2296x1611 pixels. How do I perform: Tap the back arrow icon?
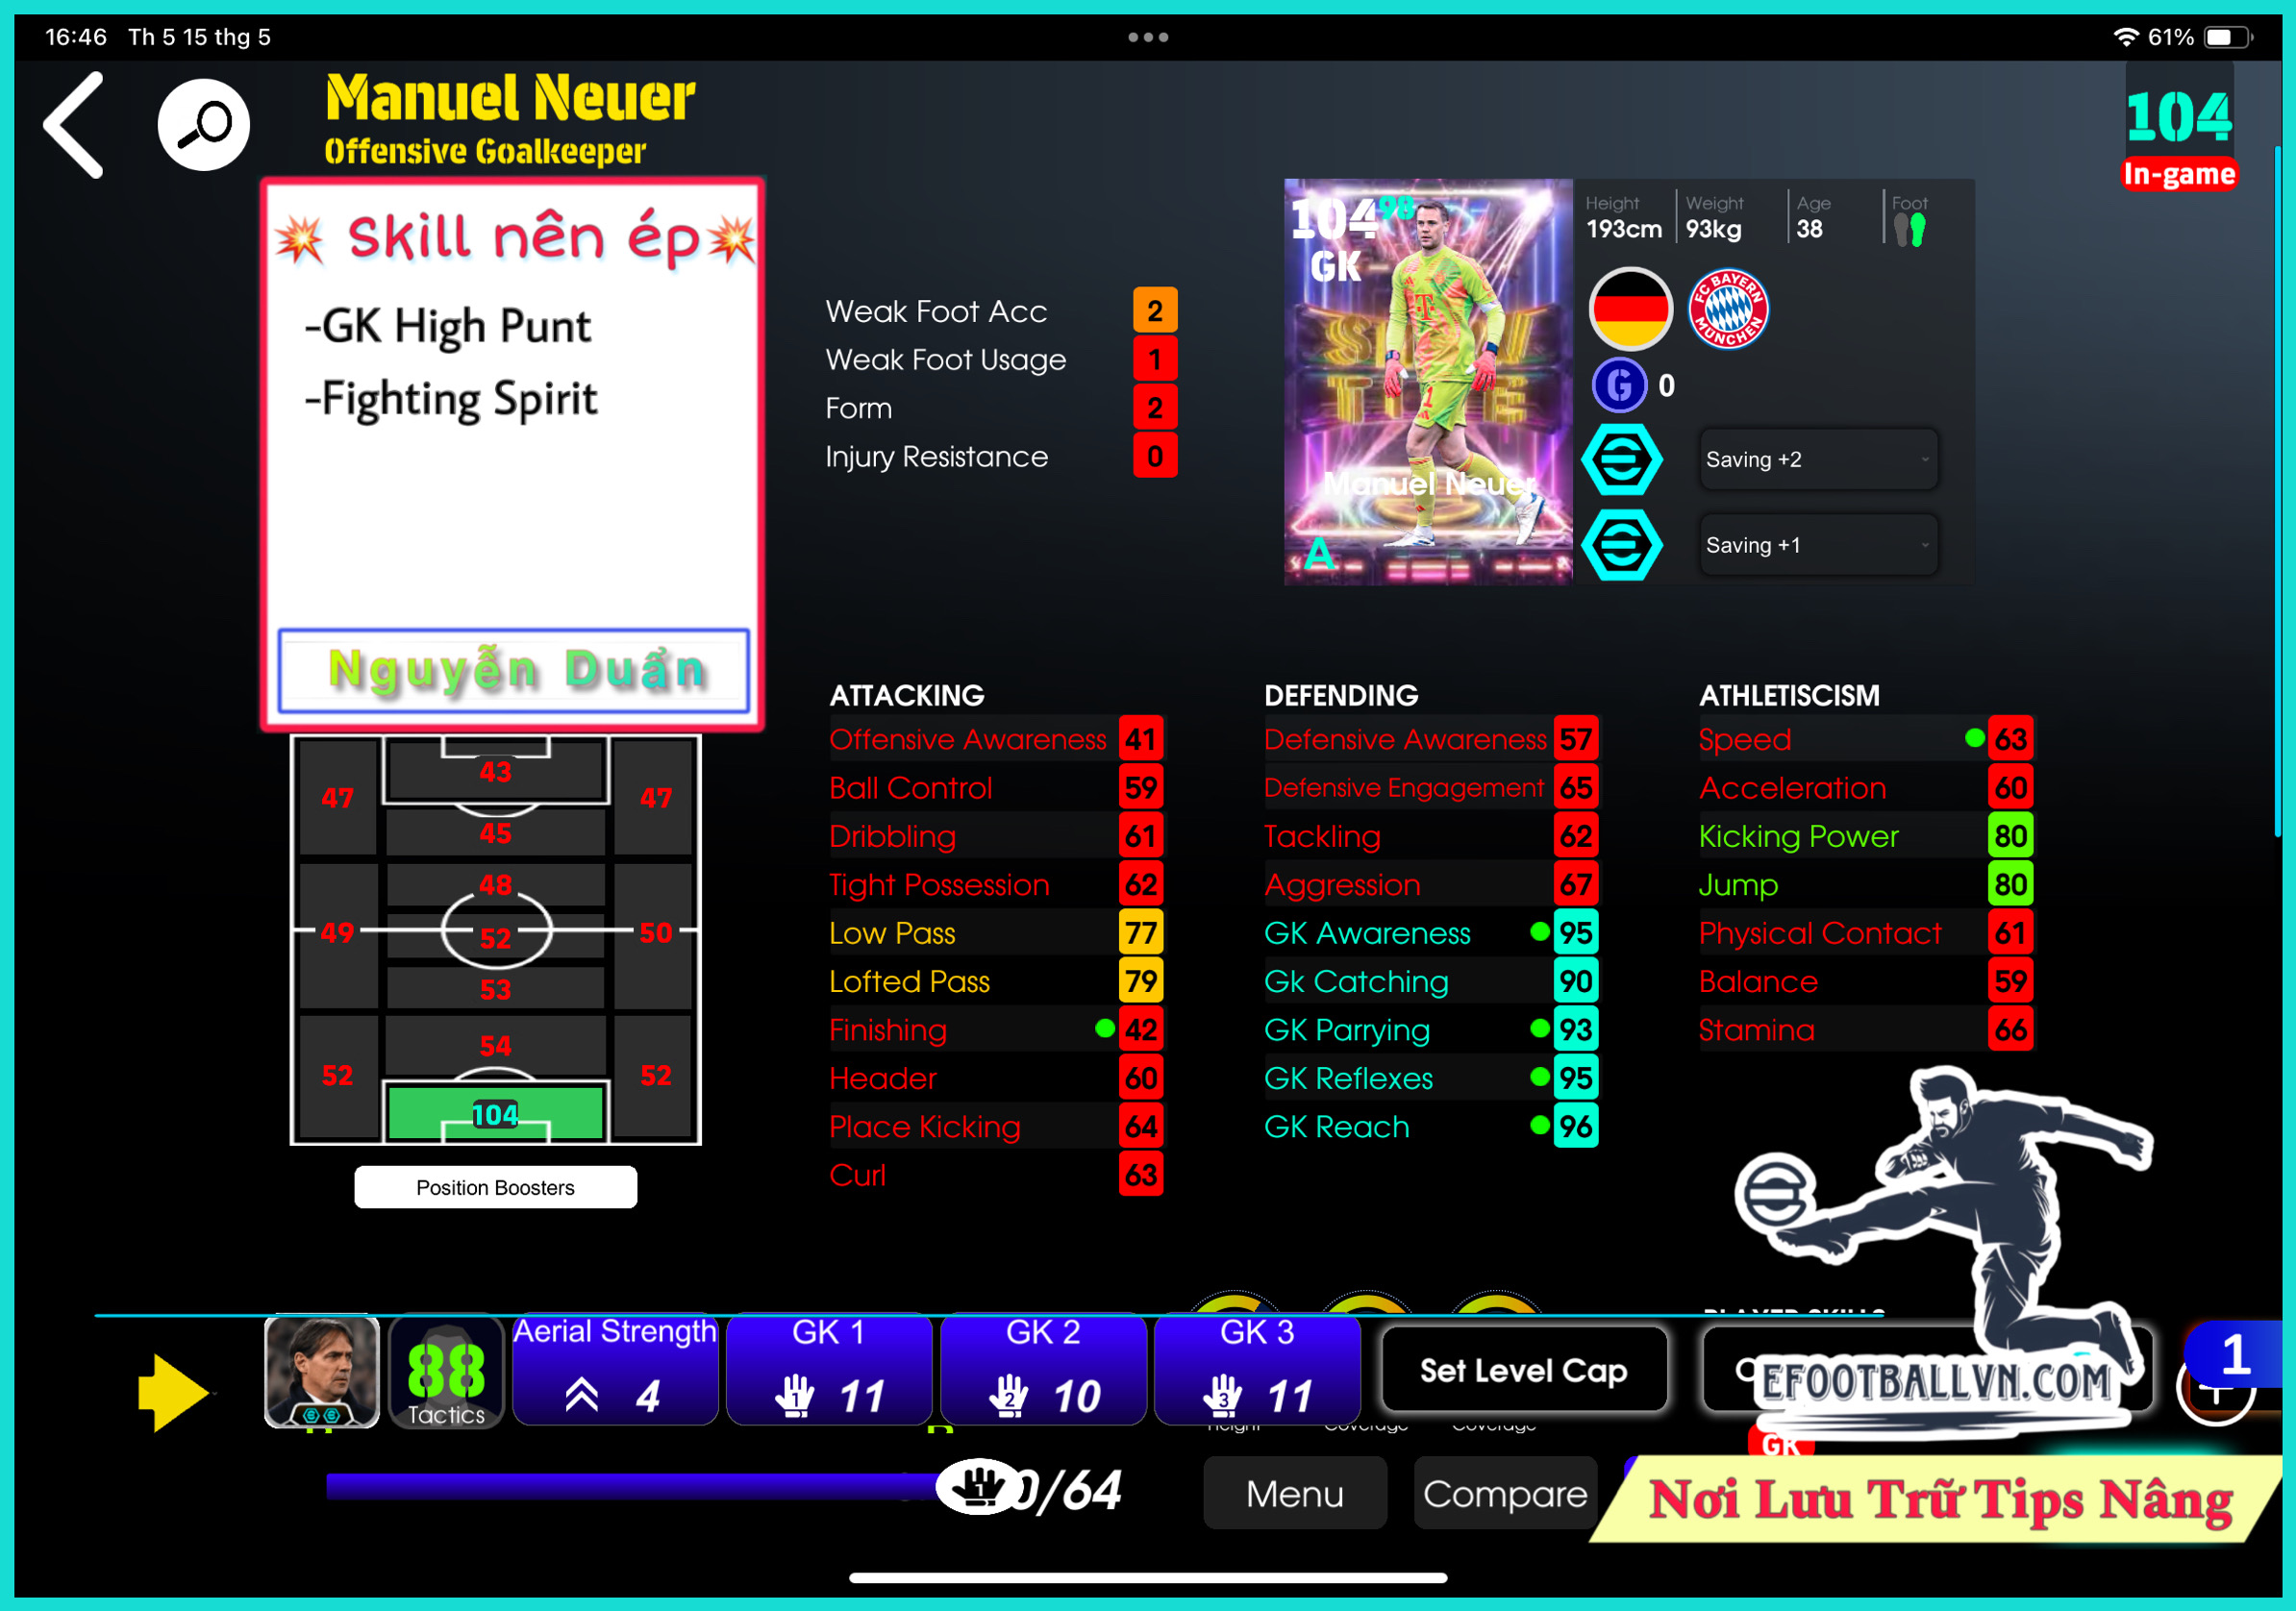[74, 125]
